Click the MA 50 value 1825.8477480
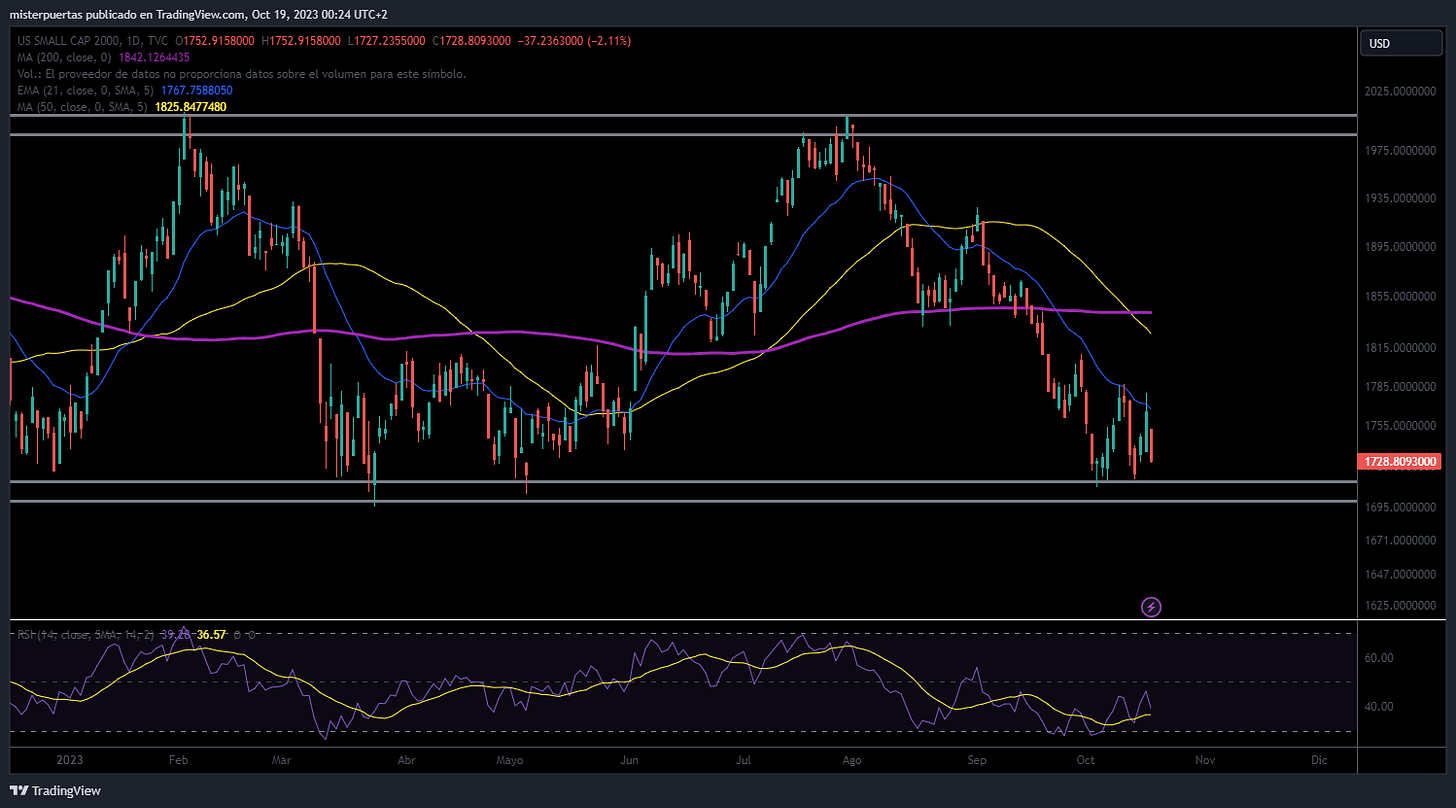This screenshot has height=808, width=1456. coord(192,106)
